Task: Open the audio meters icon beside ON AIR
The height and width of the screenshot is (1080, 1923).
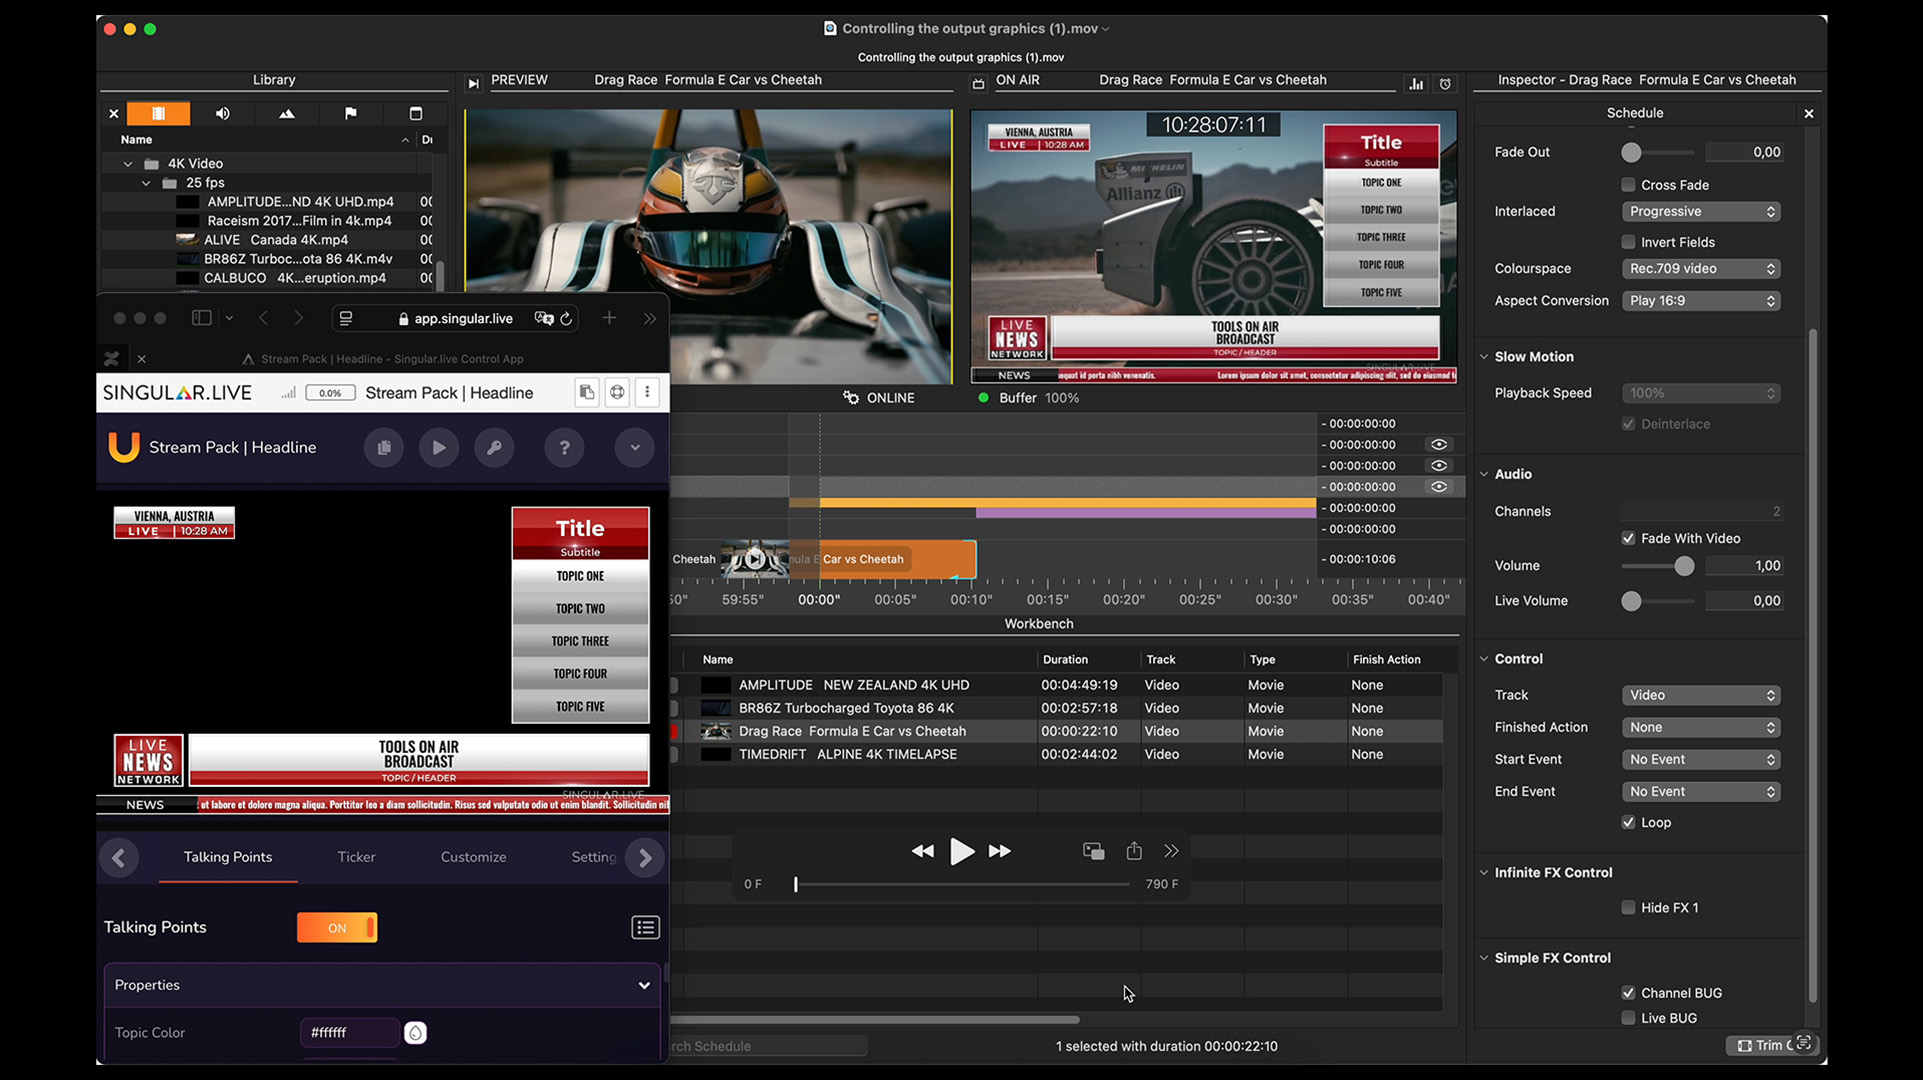Action: [x=1416, y=84]
